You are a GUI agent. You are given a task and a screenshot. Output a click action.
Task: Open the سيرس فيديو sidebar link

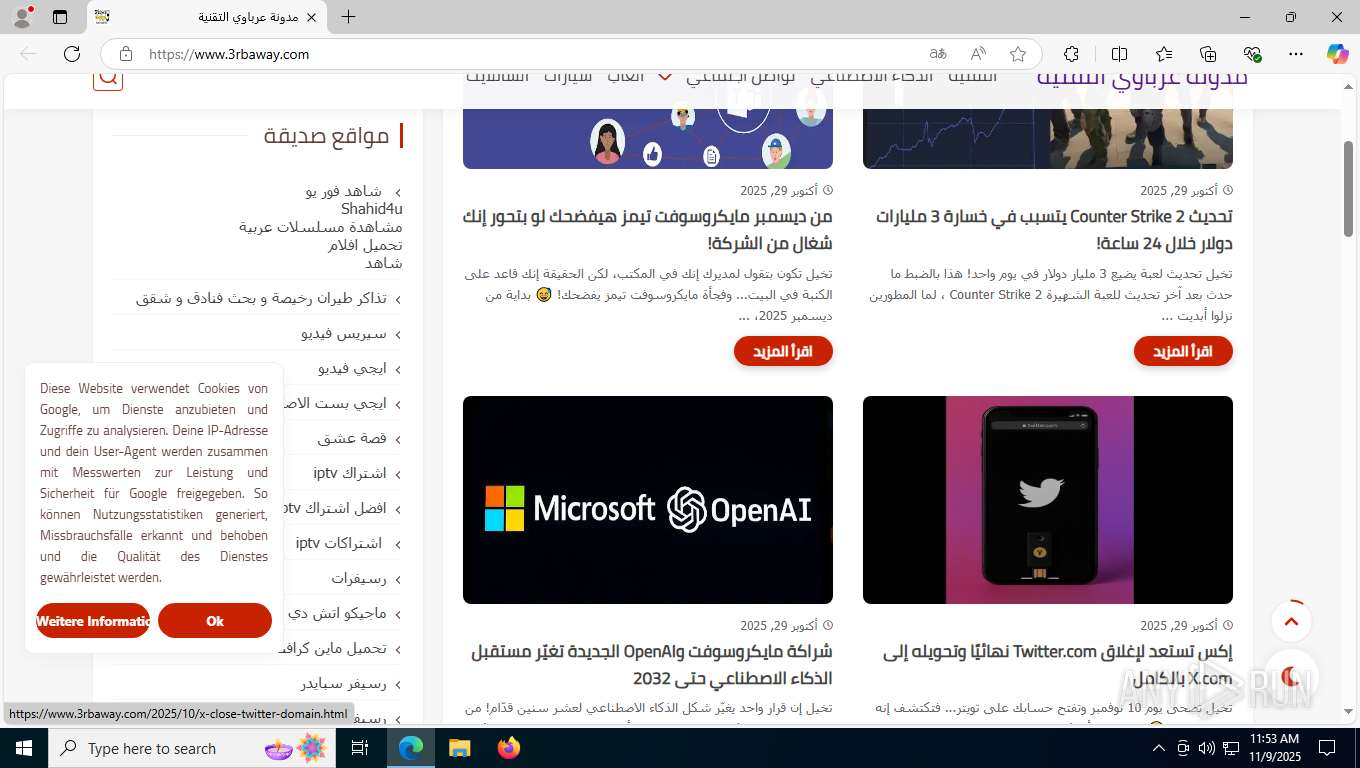pos(343,333)
